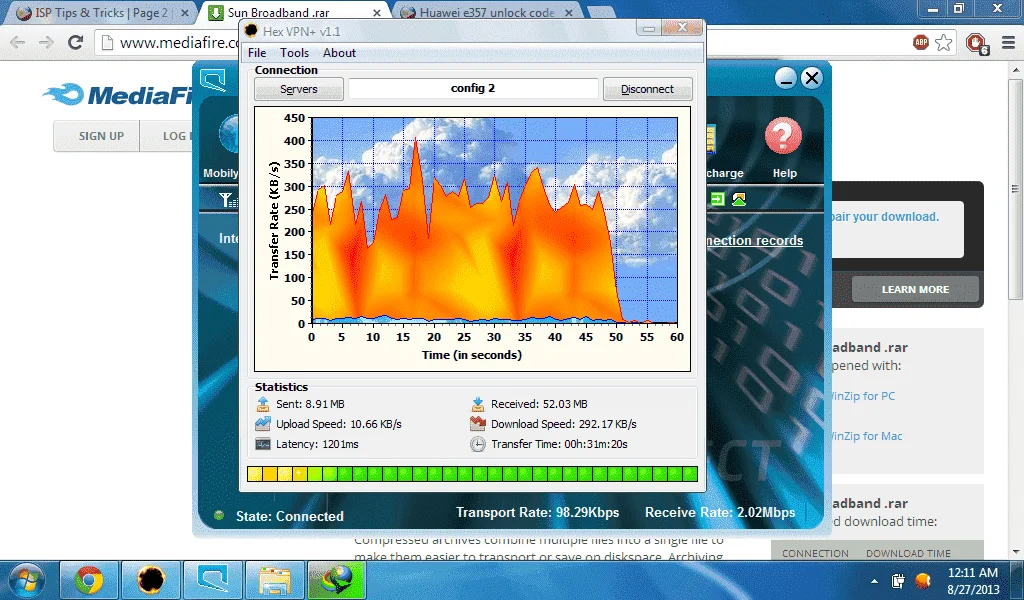This screenshot has height=600, width=1024.
Task: Click the Mobily app logo icon
Action: pos(213,80)
